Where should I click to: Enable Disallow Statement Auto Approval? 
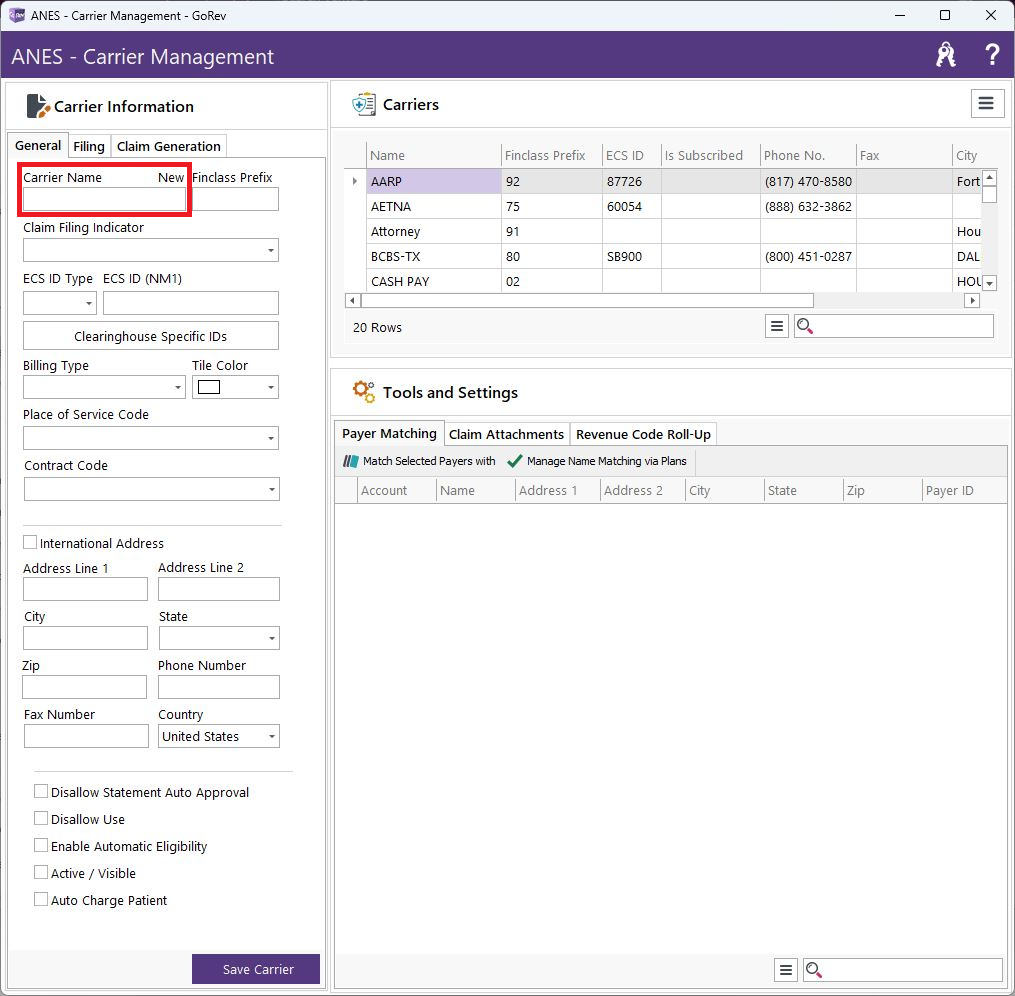[x=41, y=792]
